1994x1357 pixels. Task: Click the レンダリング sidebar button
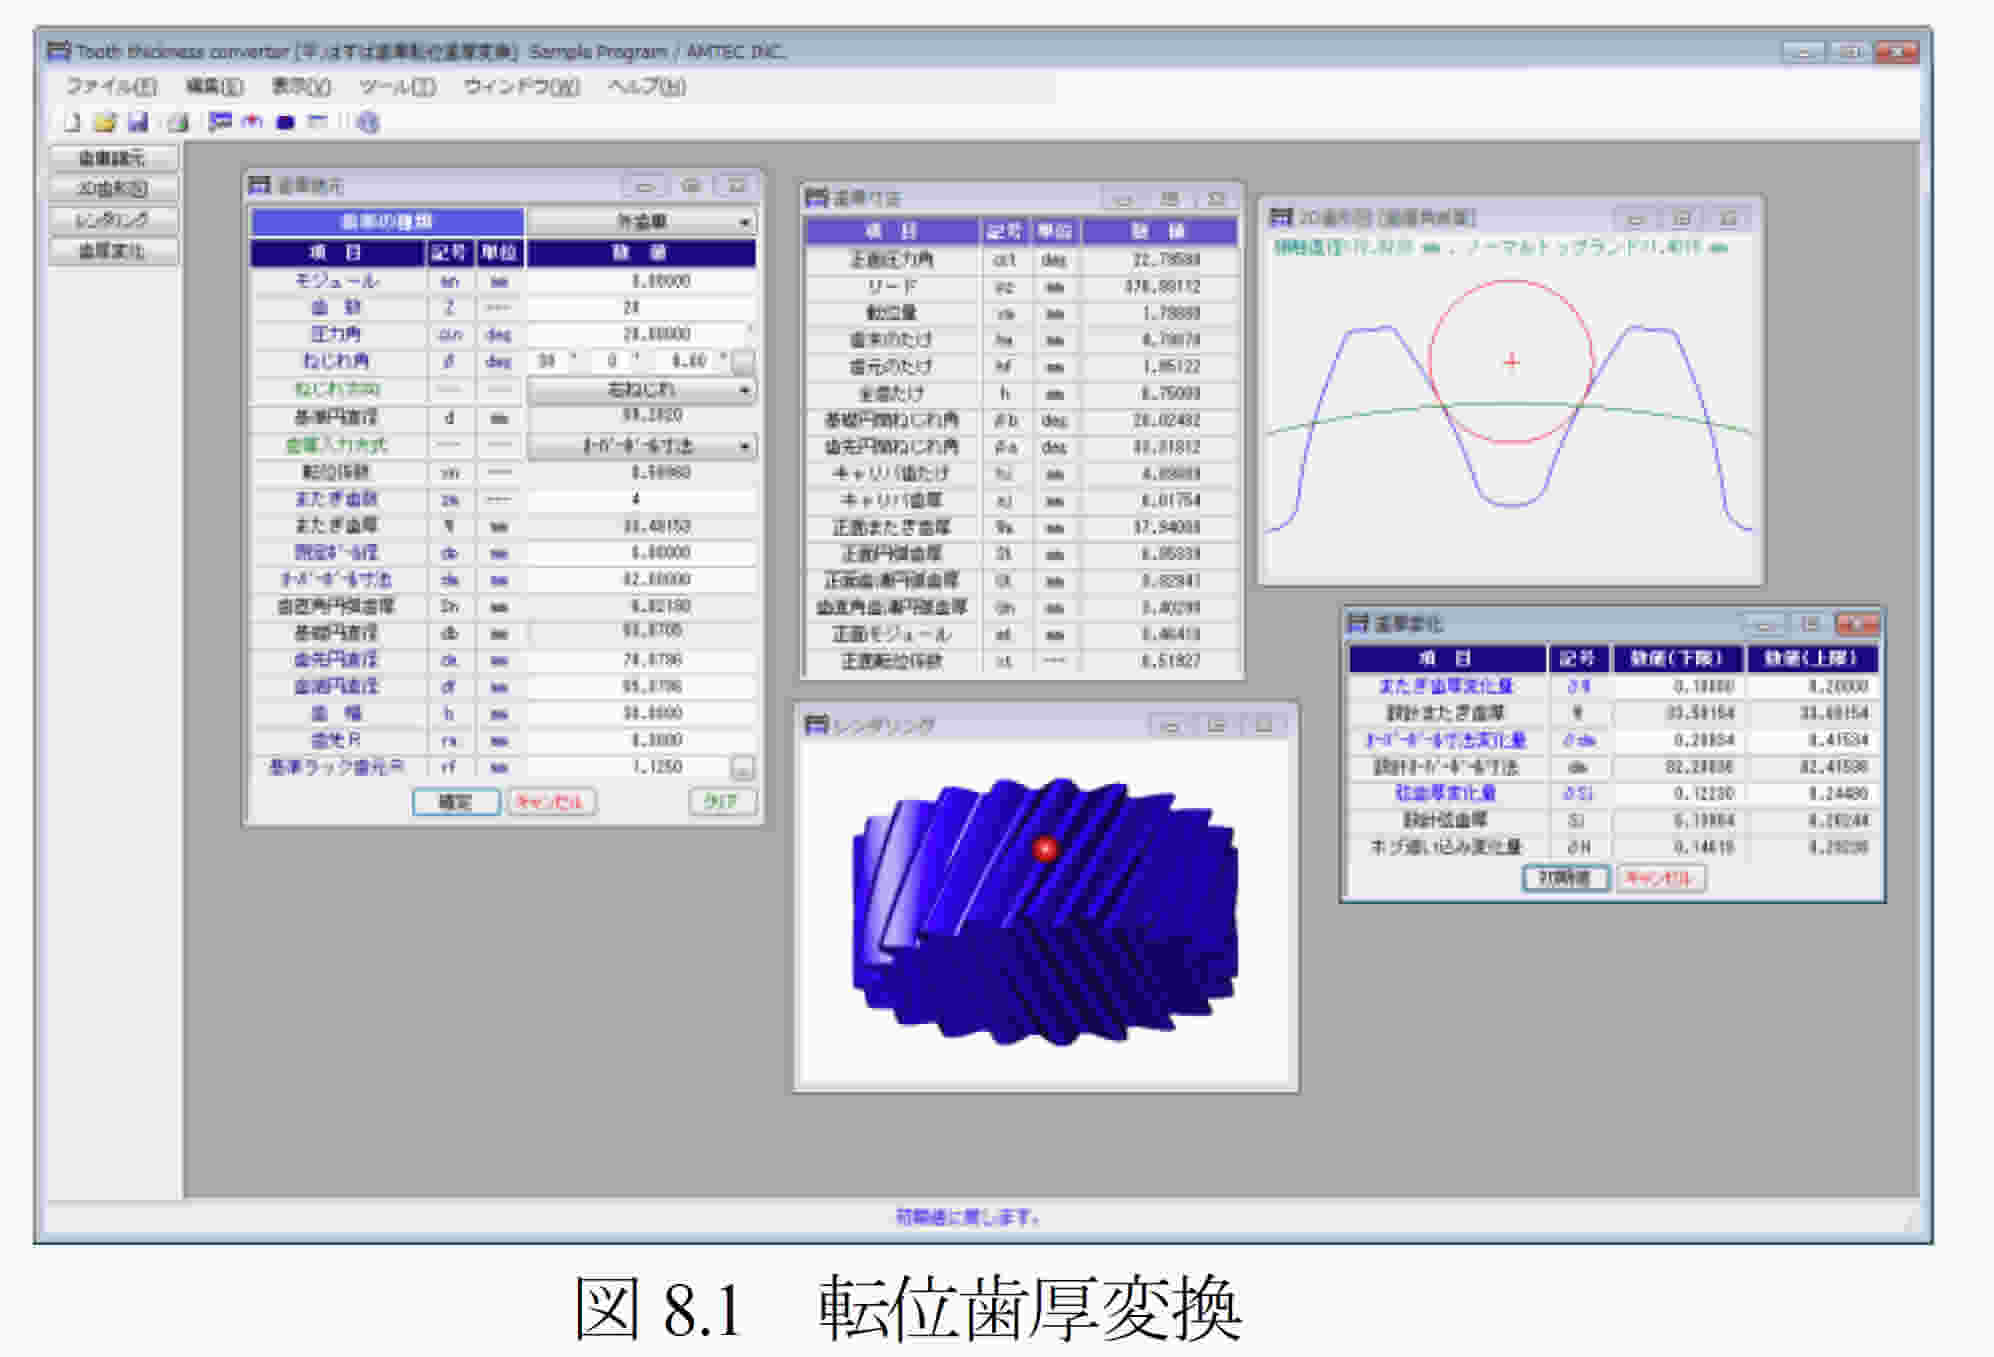coord(113,220)
